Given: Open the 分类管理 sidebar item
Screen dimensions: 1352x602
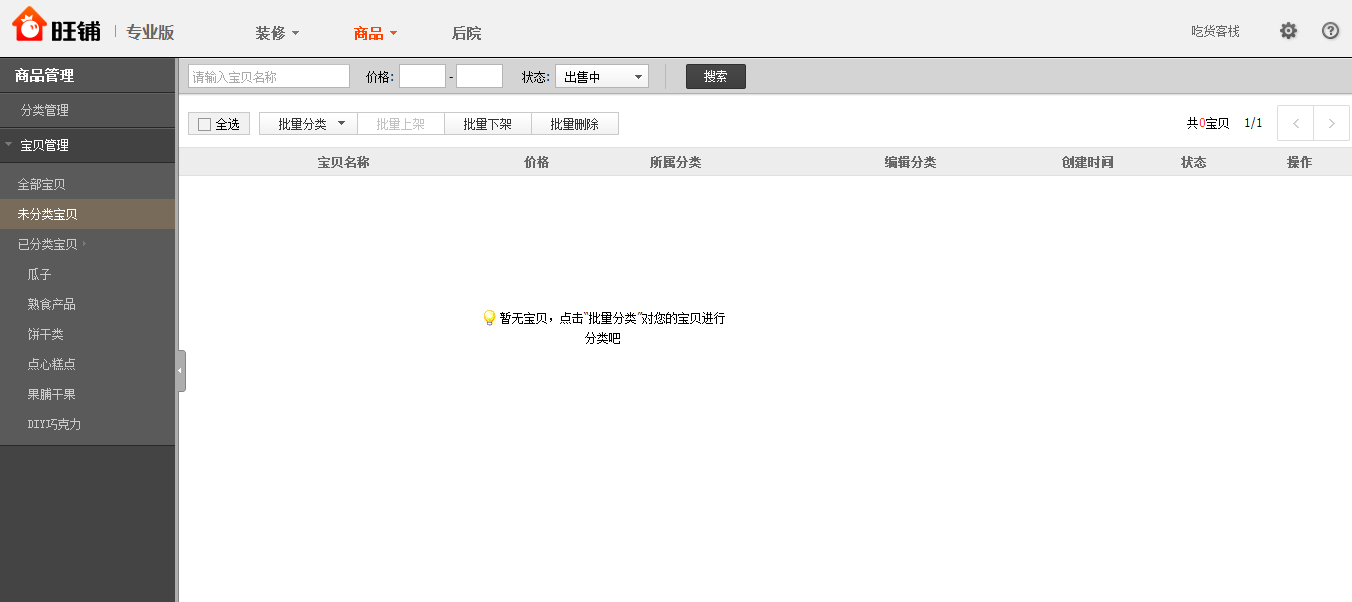Looking at the screenshot, I should coord(45,110).
